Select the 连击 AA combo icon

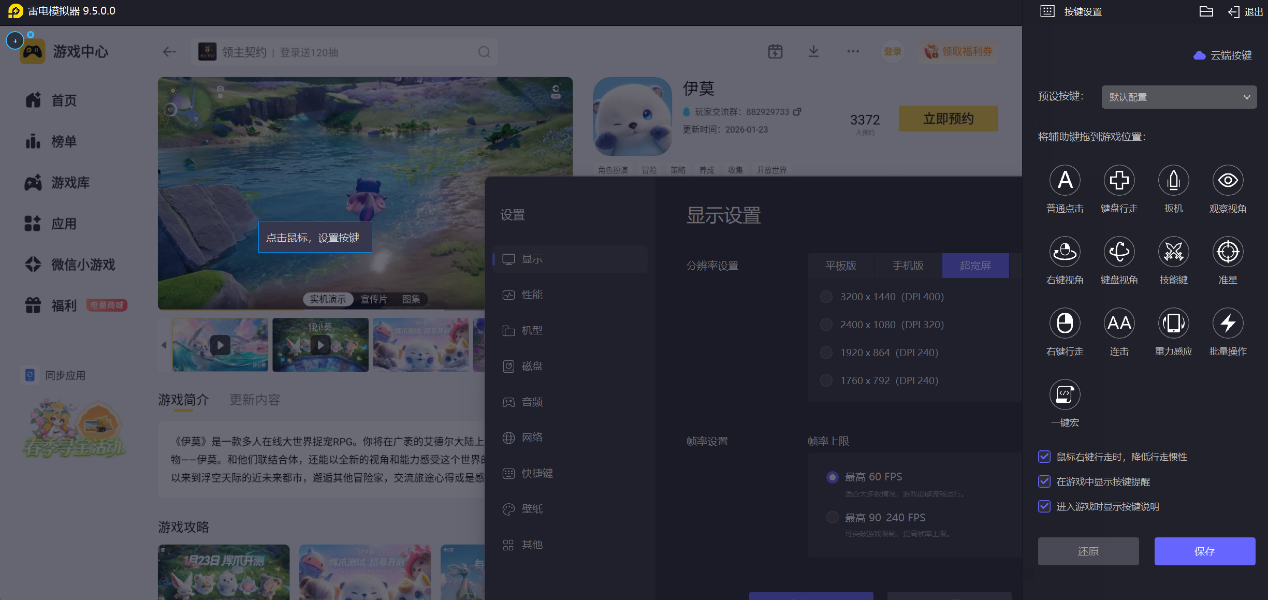(1119, 323)
